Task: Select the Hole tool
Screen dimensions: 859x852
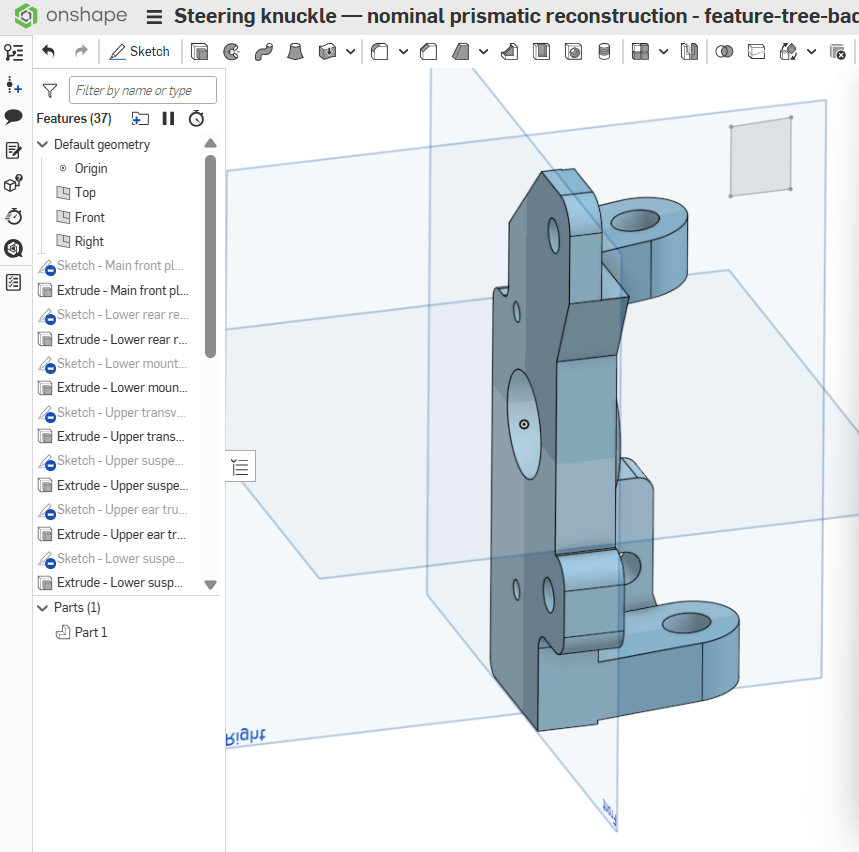Action: (x=574, y=52)
